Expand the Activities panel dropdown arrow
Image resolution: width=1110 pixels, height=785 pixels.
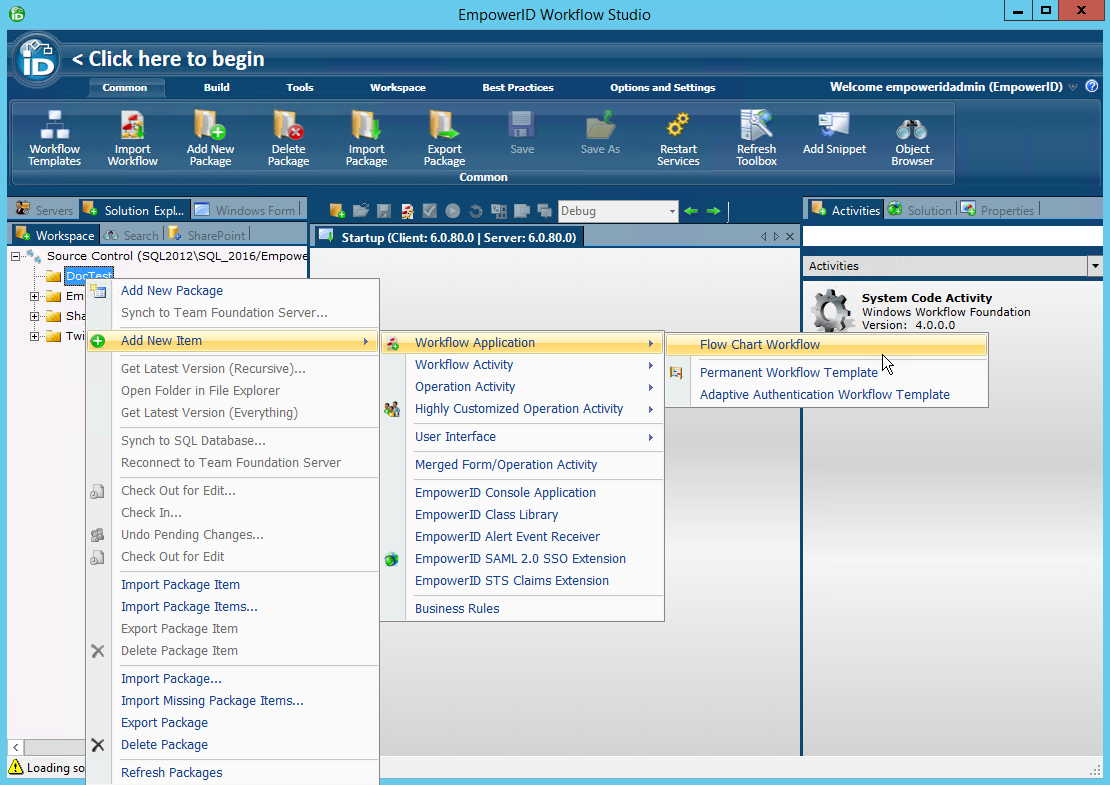tap(1095, 267)
